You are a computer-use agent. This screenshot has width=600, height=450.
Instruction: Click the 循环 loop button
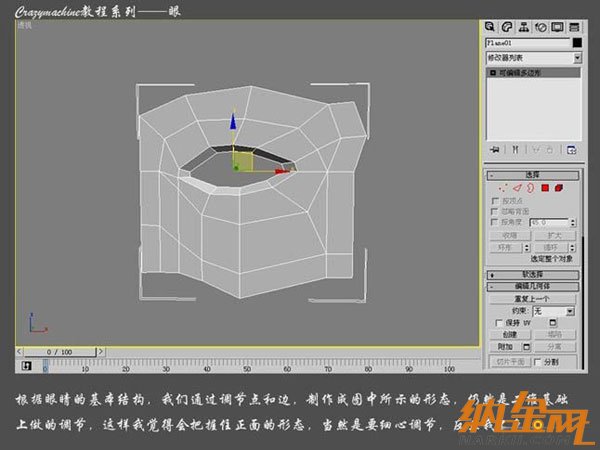tap(551, 248)
